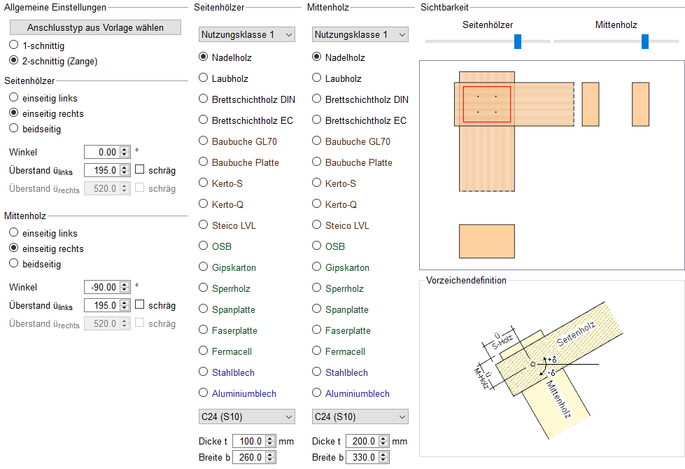
Task: Tick 'schräg' checkbox for Mittenholz Überstand links
Action: 141,305
